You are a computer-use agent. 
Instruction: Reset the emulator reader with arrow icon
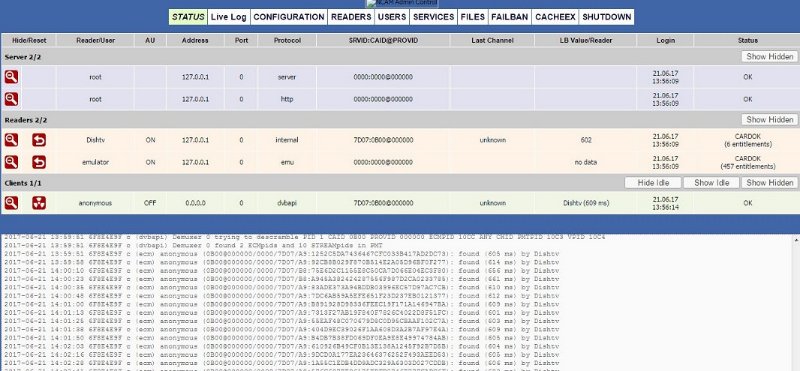point(39,162)
